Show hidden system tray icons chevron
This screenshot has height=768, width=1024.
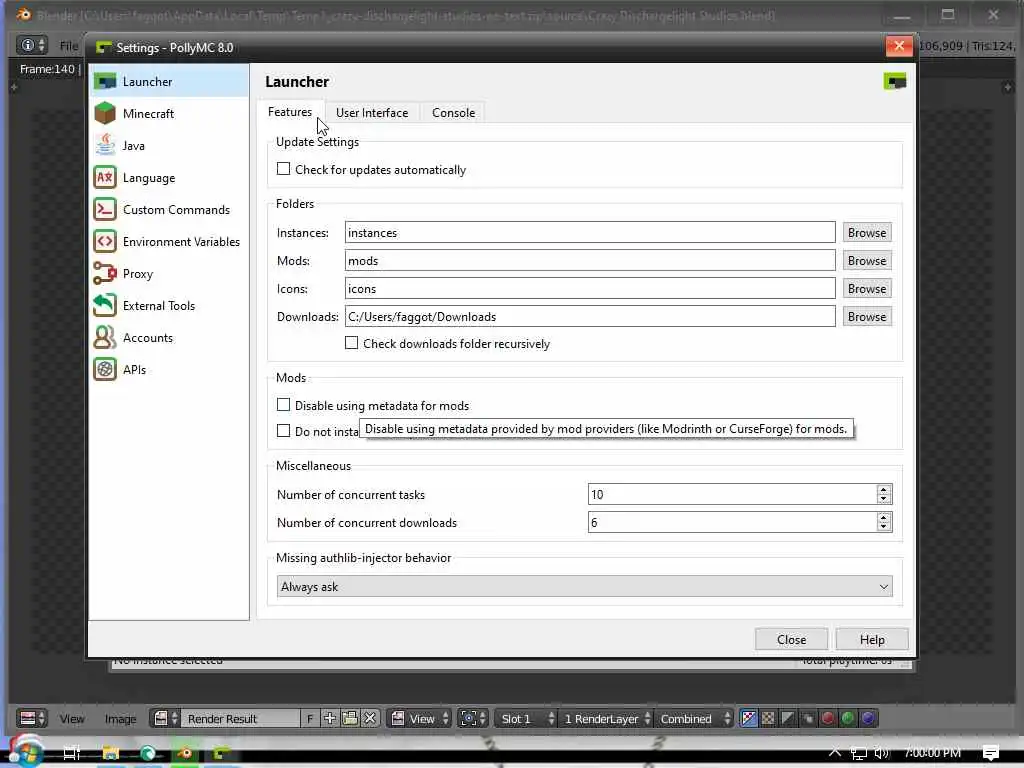pyautogui.click(x=835, y=753)
